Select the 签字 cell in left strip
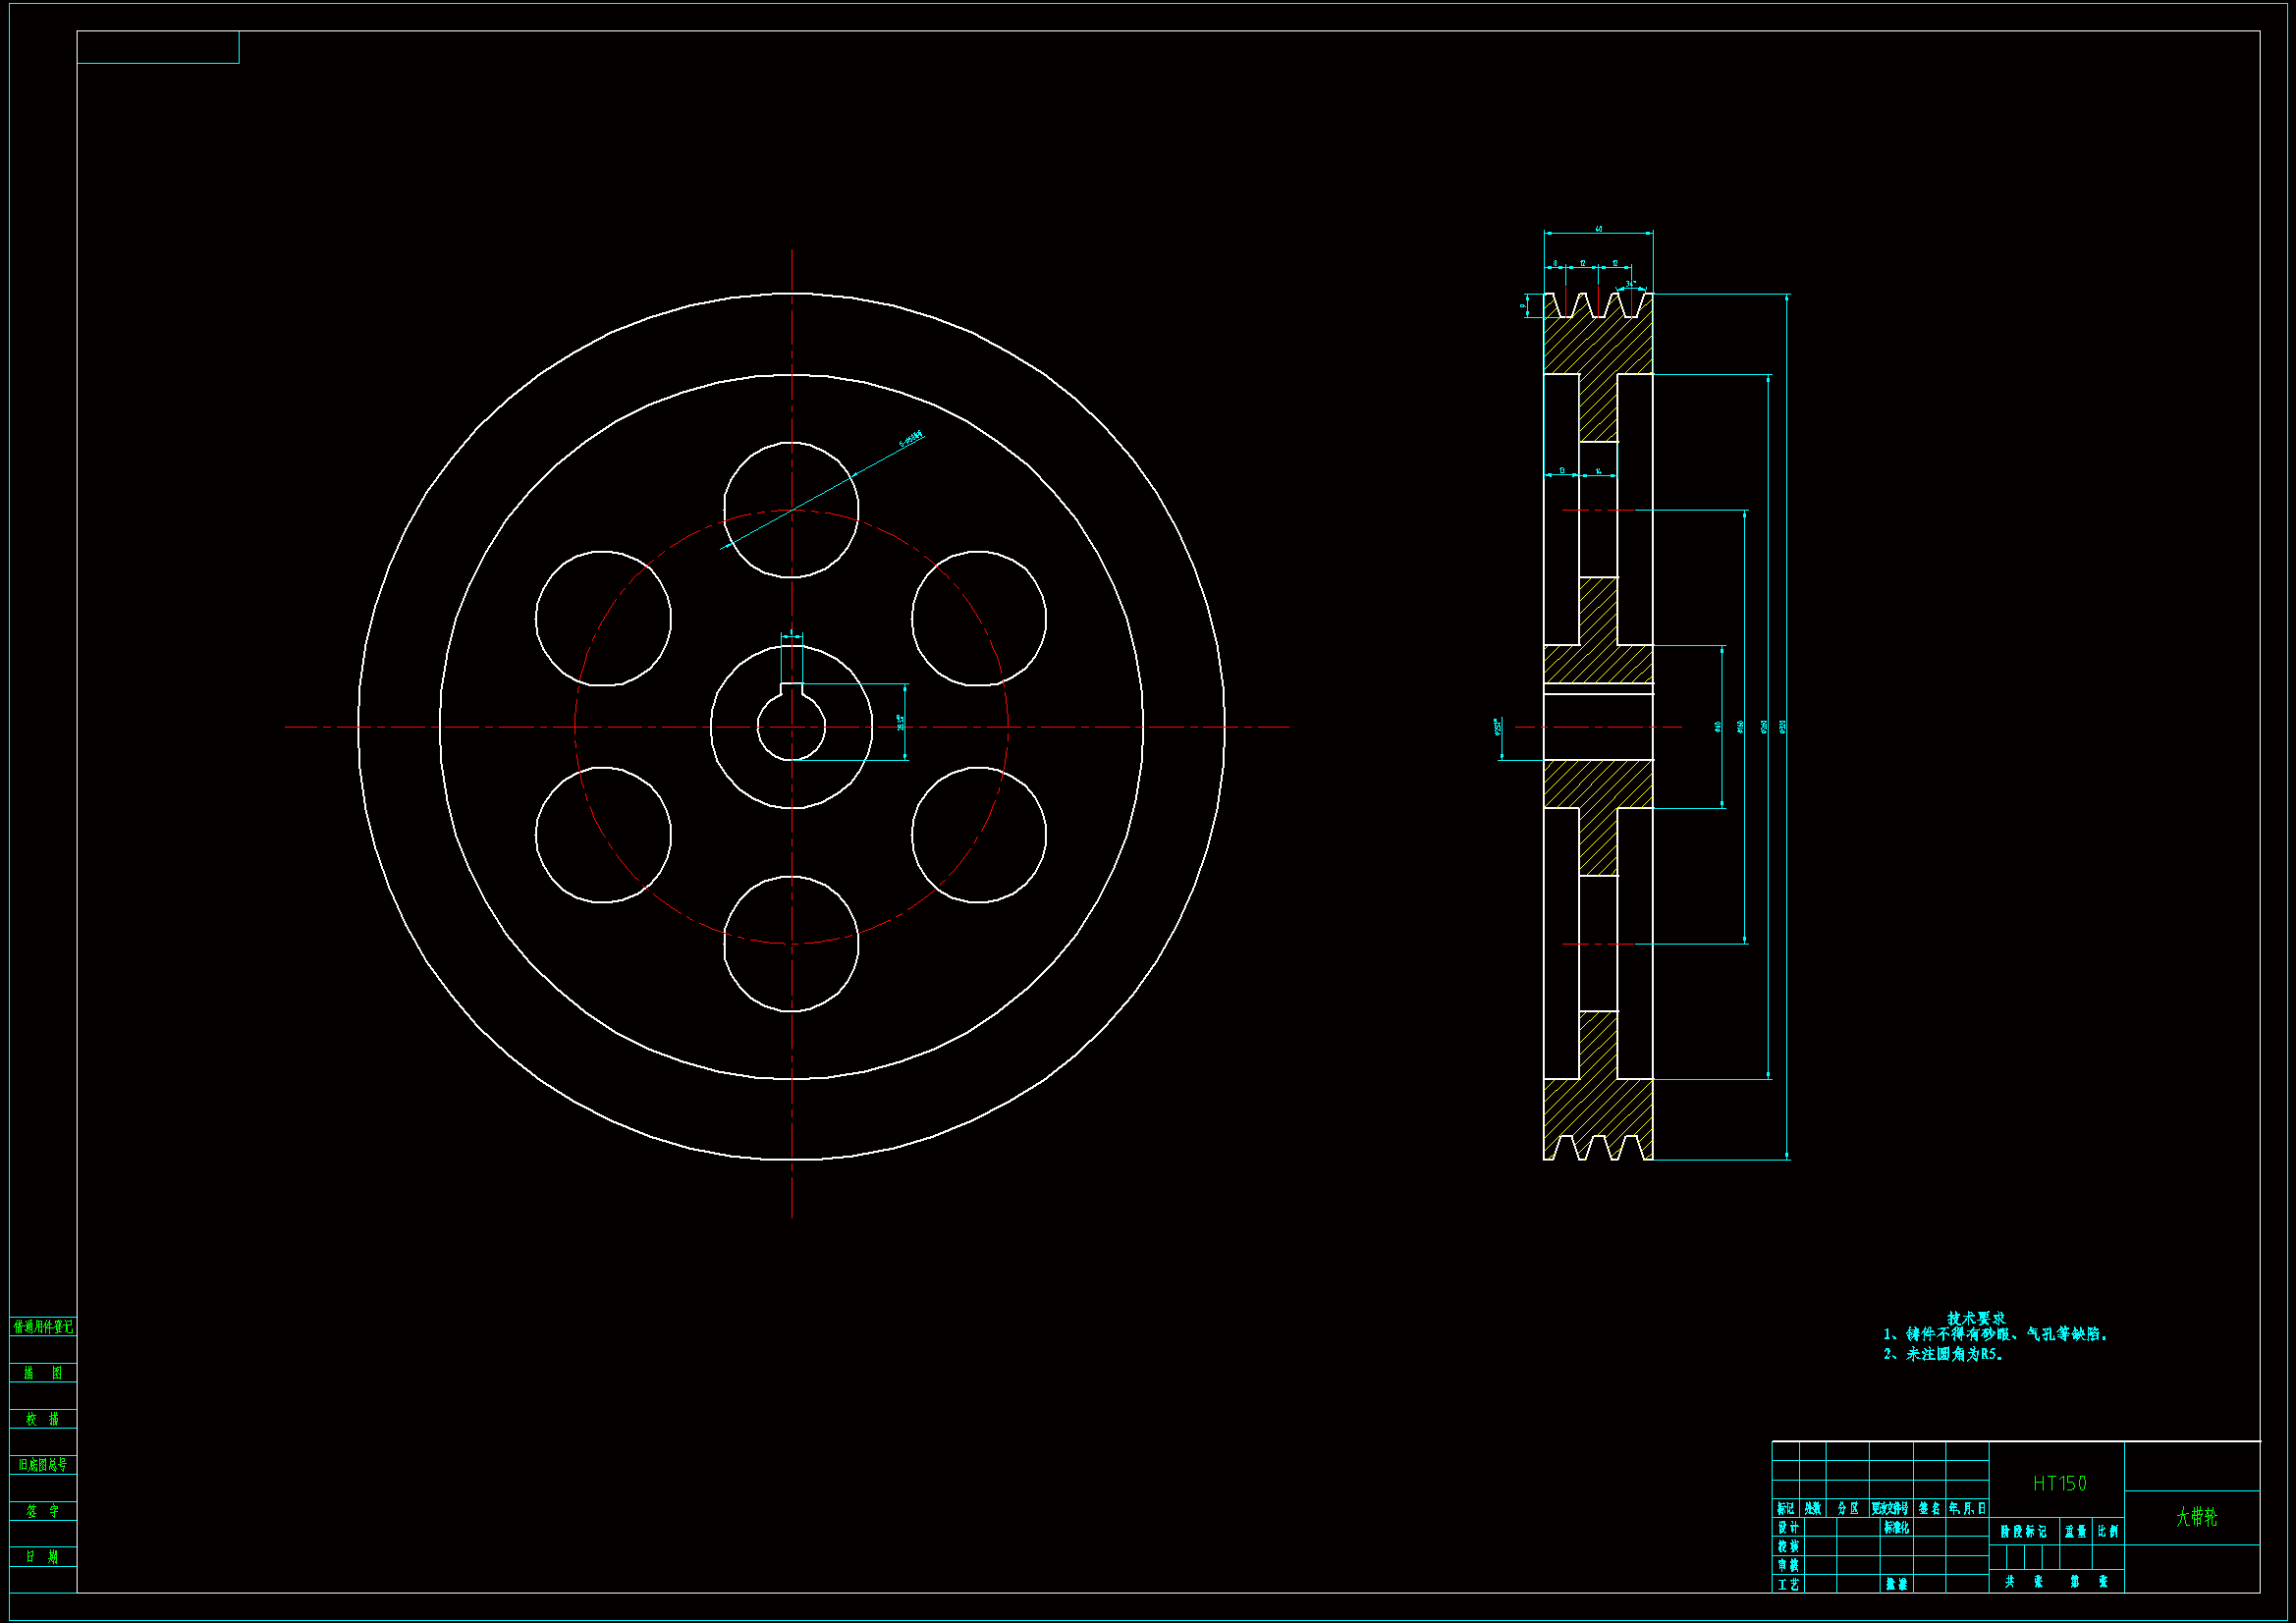2296x1623 pixels. 43,1511
